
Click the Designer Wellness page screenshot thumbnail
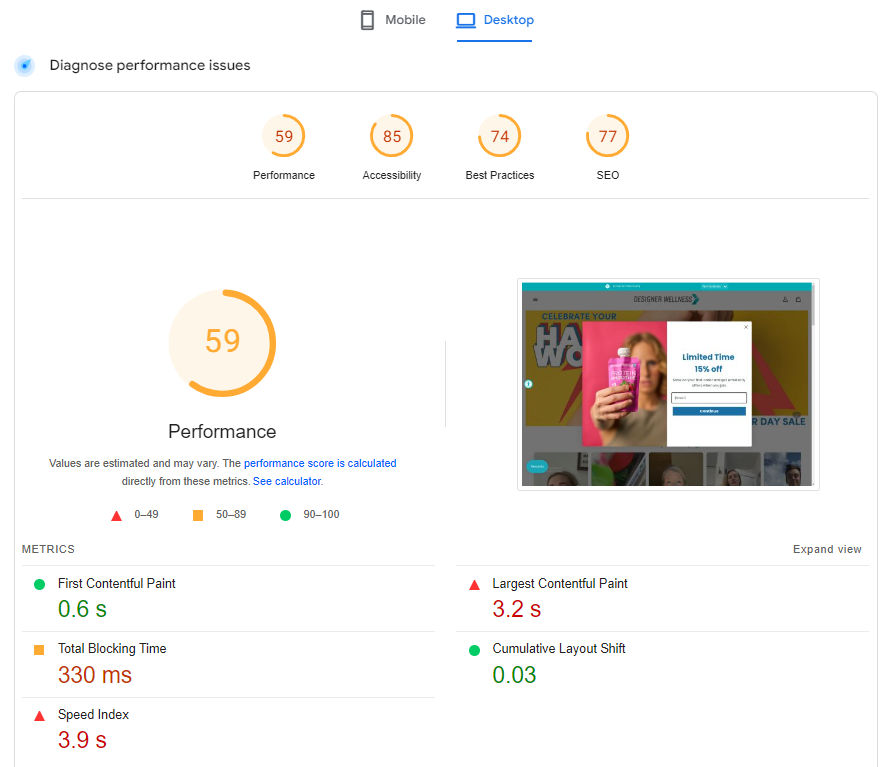(668, 384)
